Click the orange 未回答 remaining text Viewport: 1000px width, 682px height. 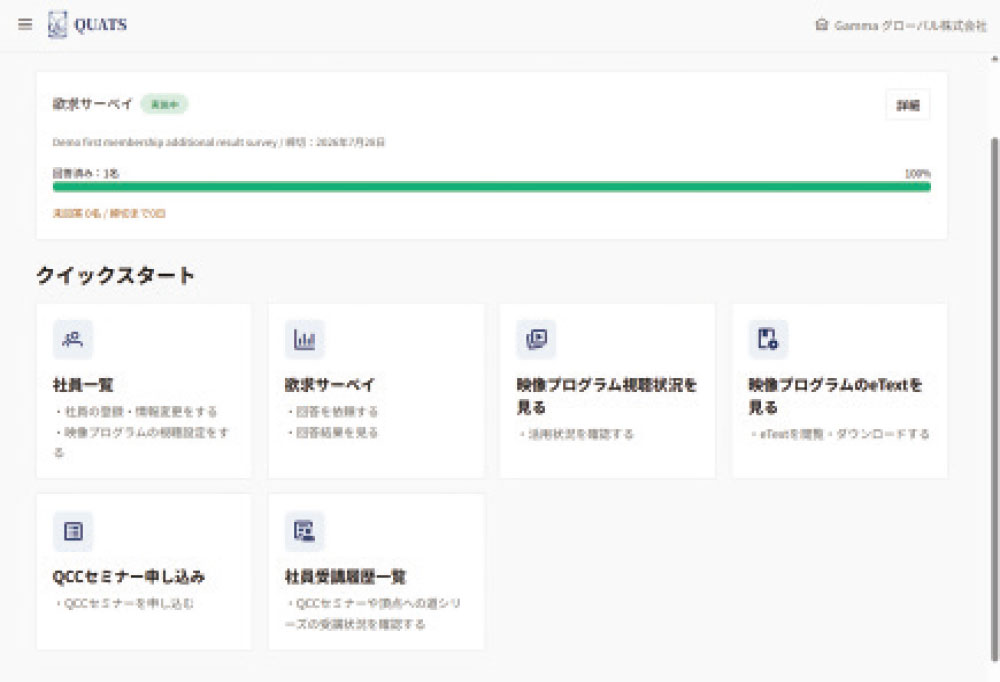109,213
